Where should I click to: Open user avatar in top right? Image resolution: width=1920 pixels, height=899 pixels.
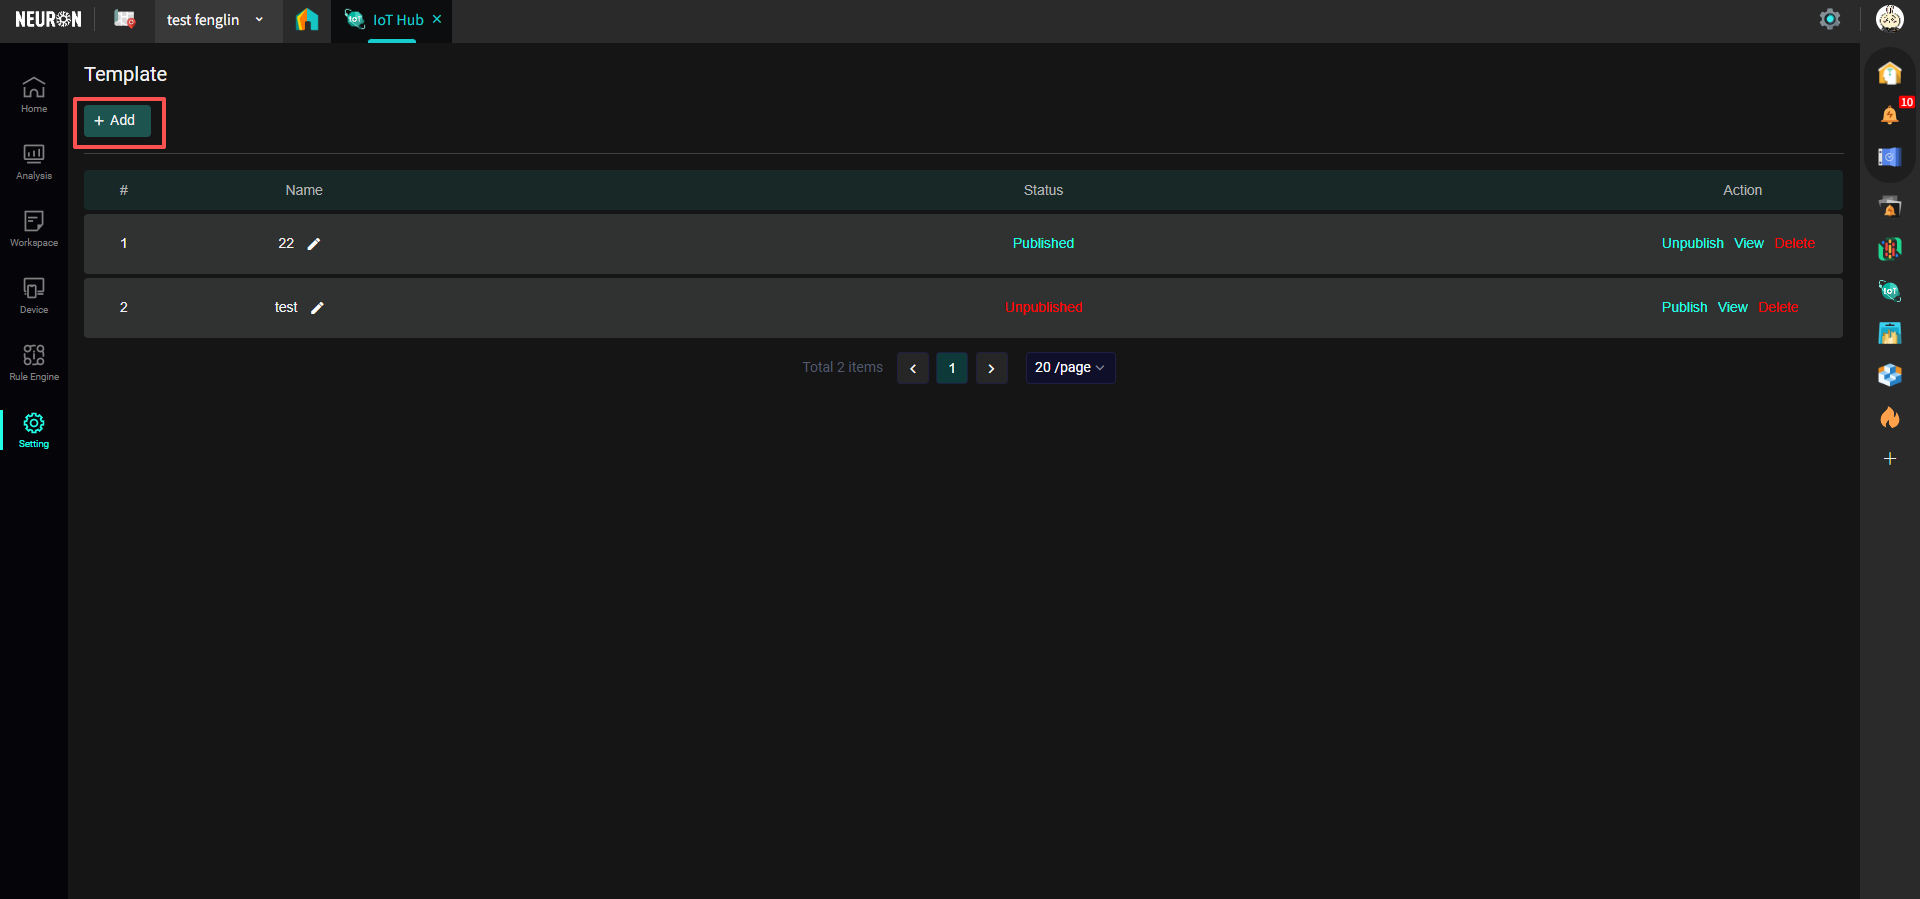(1889, 19)
